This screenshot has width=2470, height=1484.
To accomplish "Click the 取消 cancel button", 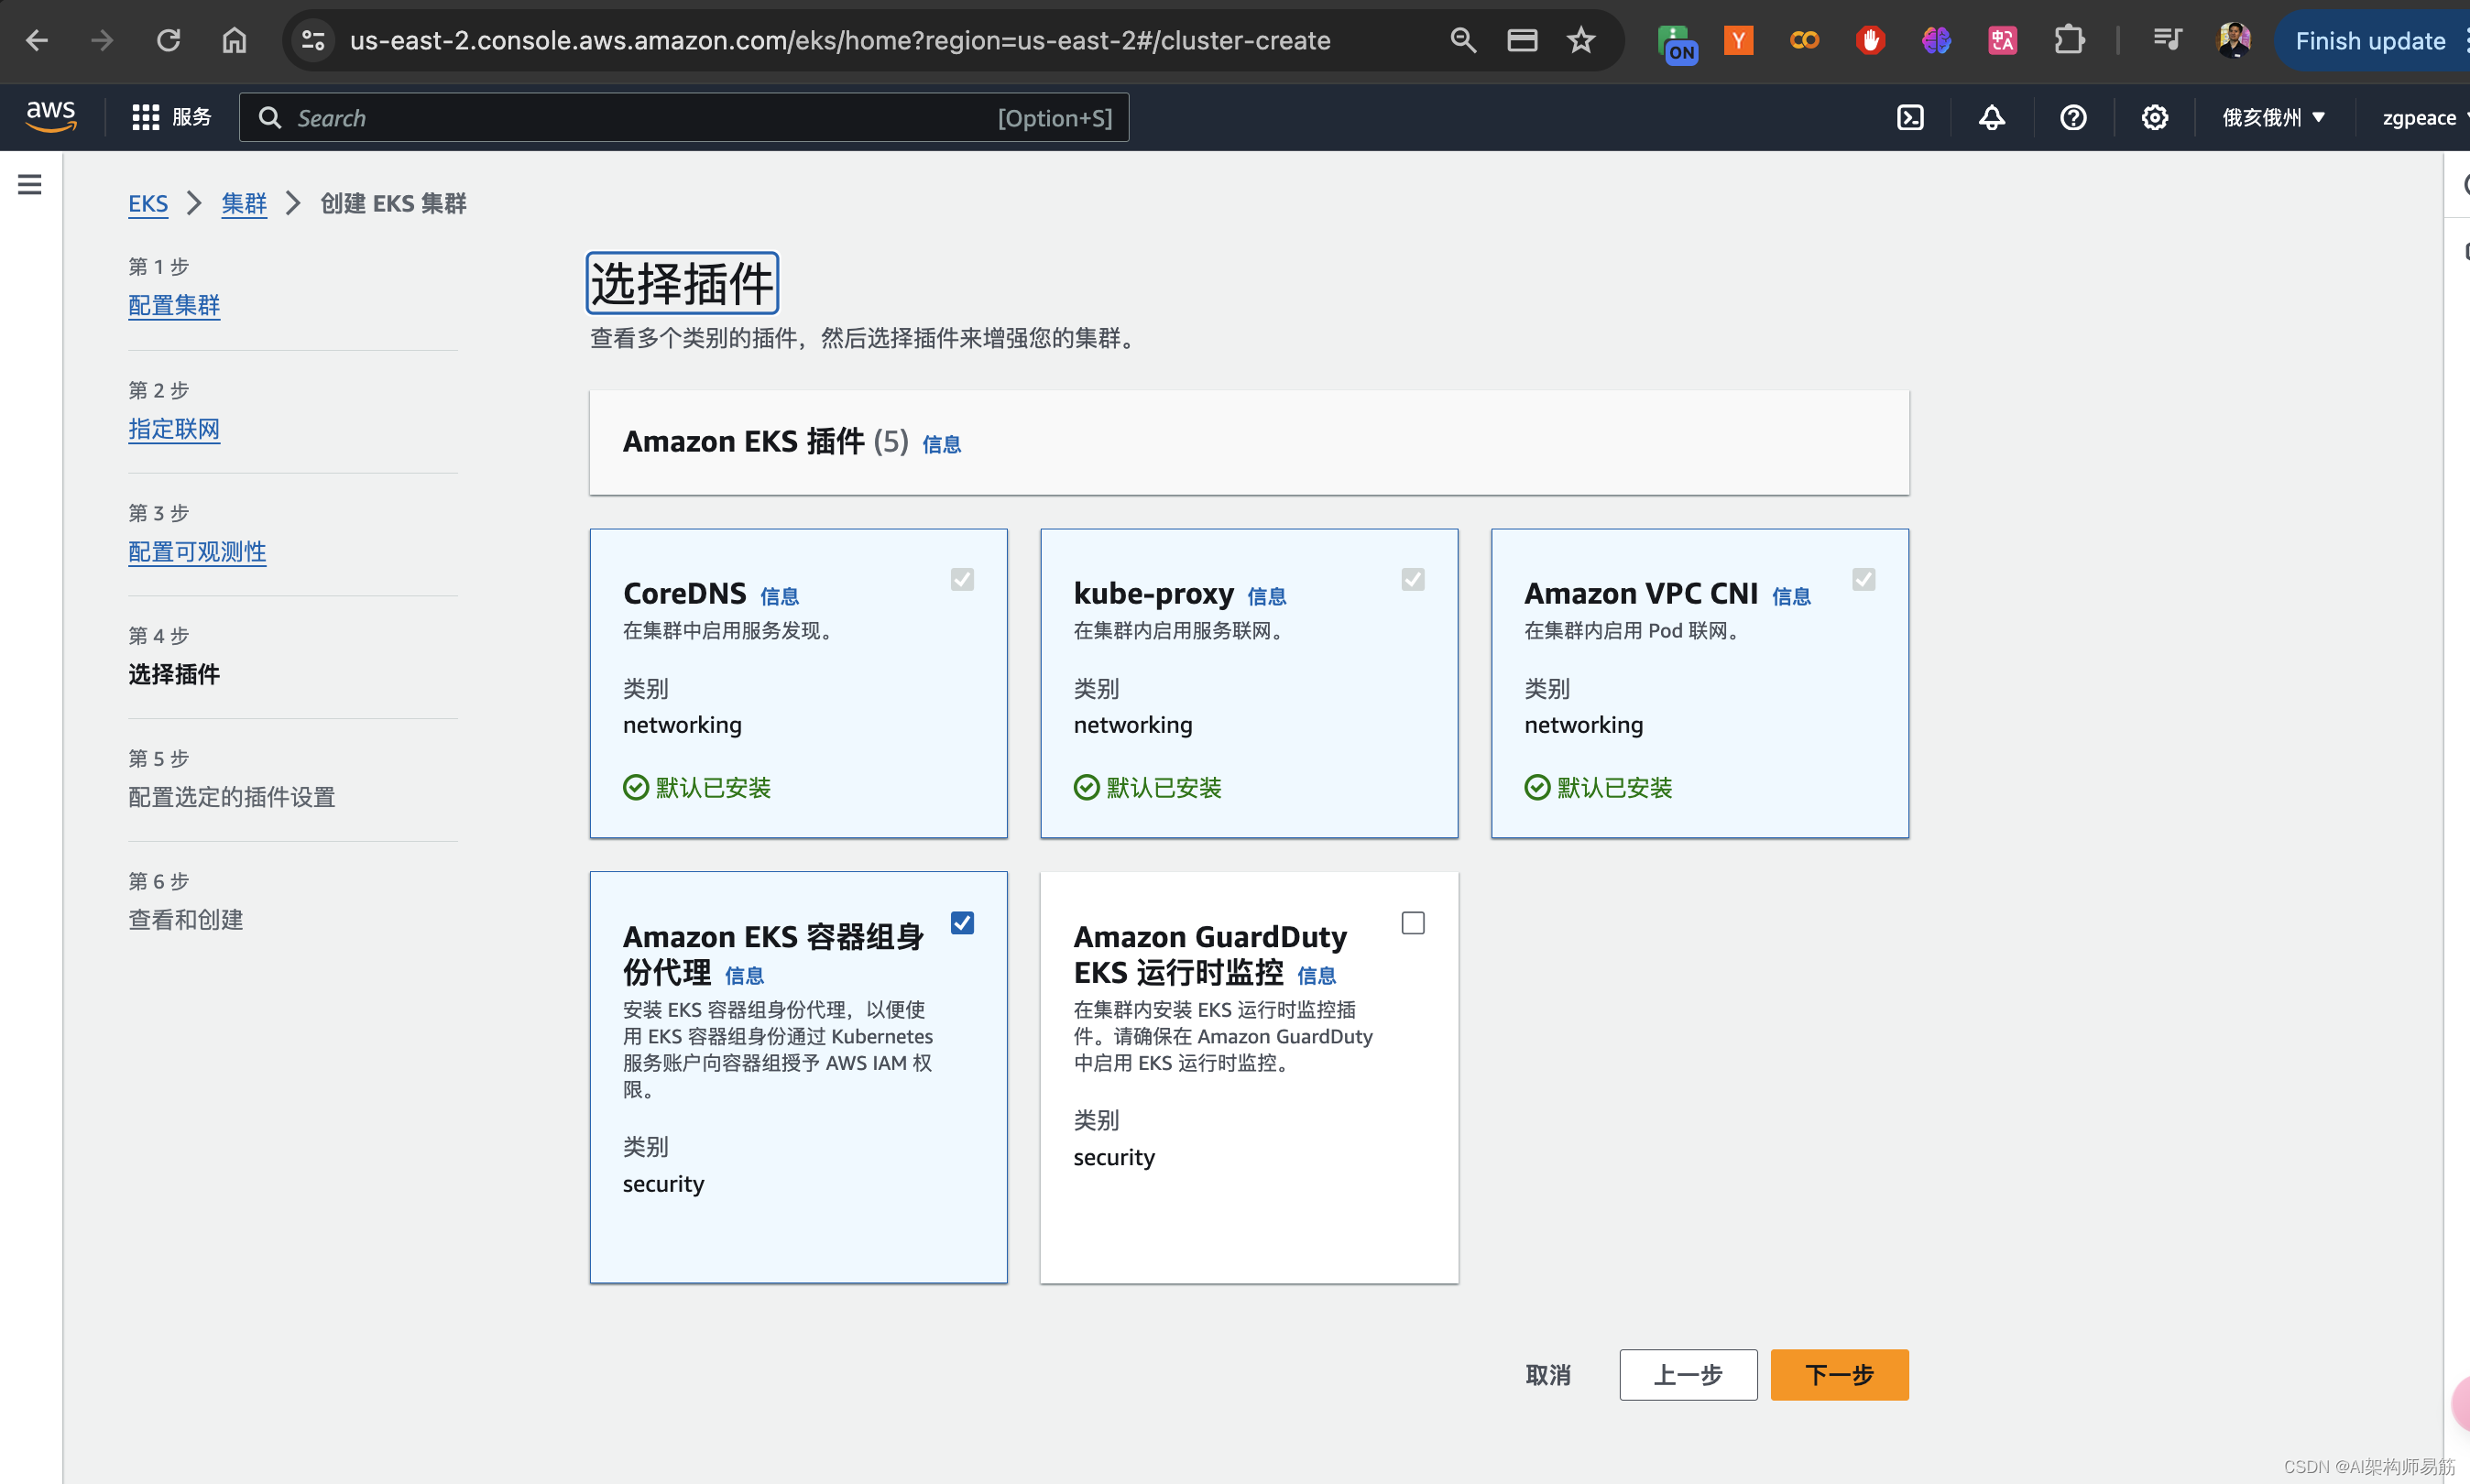I will 1548,1375.
